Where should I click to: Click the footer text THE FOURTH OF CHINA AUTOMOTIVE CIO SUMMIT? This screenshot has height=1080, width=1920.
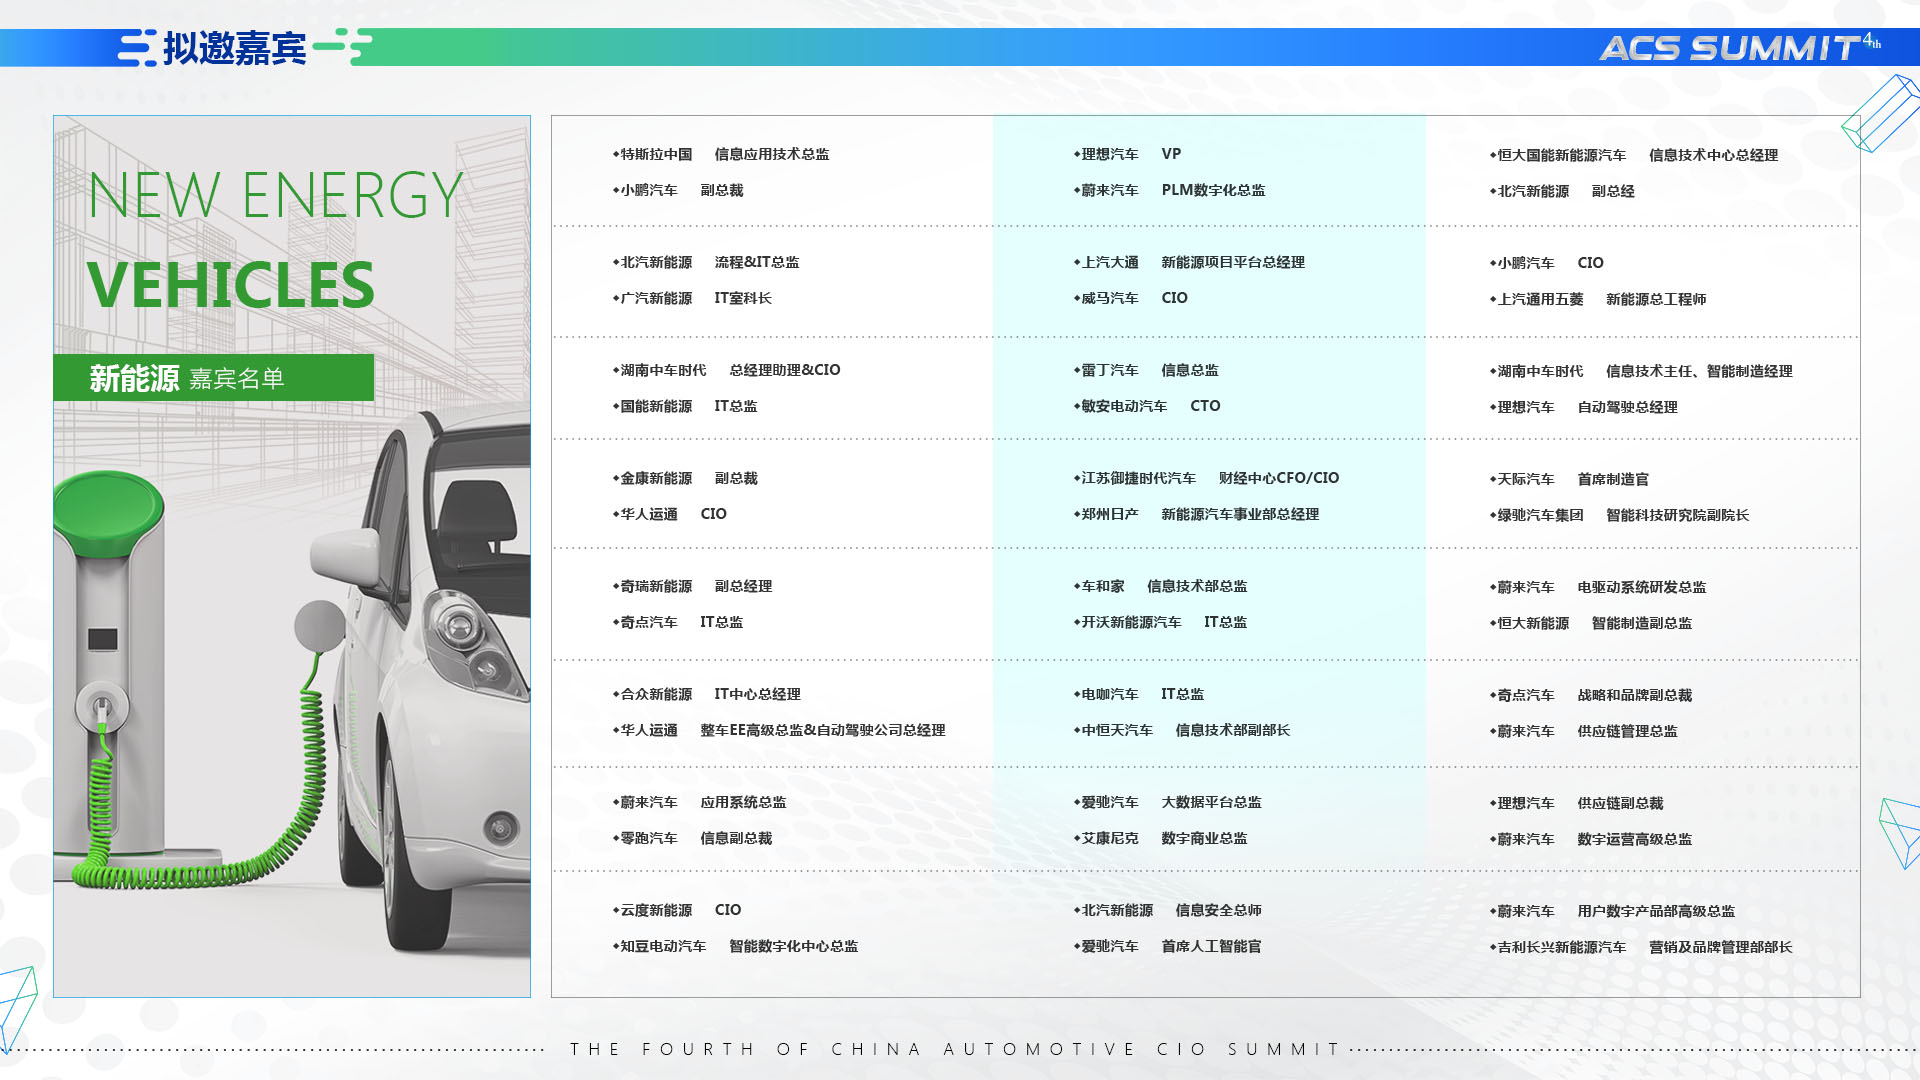coord(955,1049)
